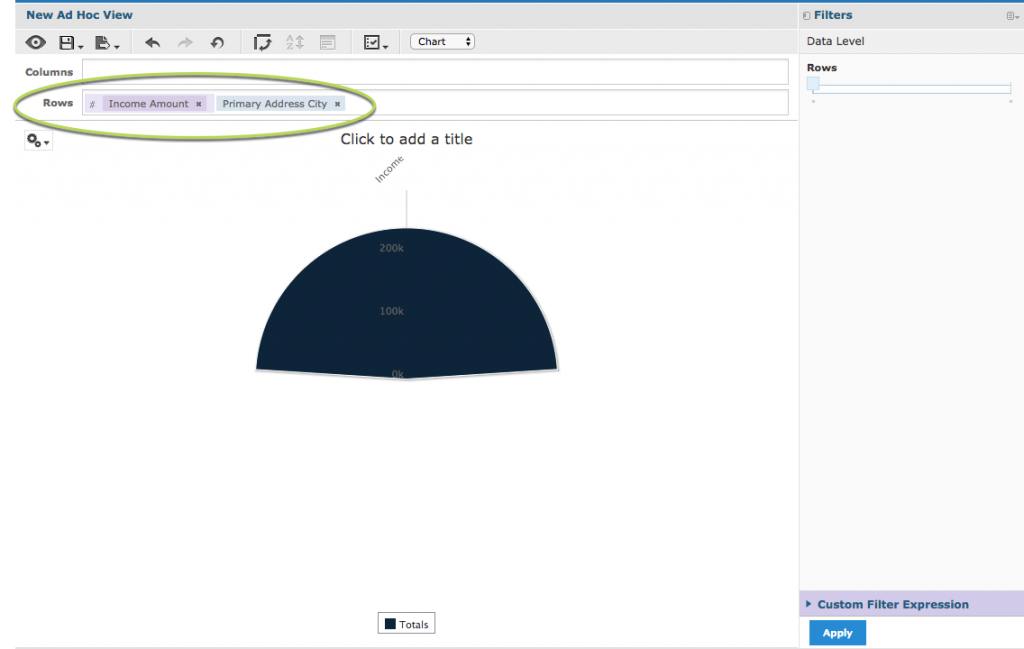Open input controls with the checkbox toolbar icon

371,42
